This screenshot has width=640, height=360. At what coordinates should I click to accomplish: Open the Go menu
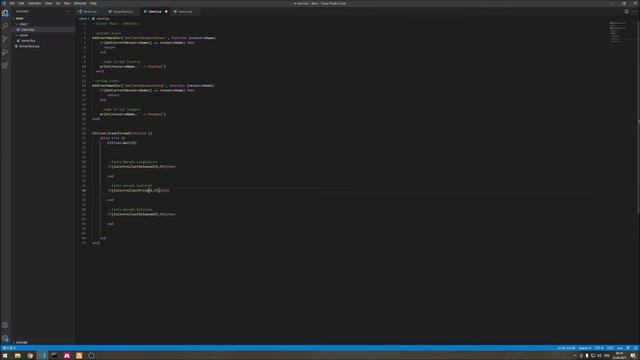(58, 3)
